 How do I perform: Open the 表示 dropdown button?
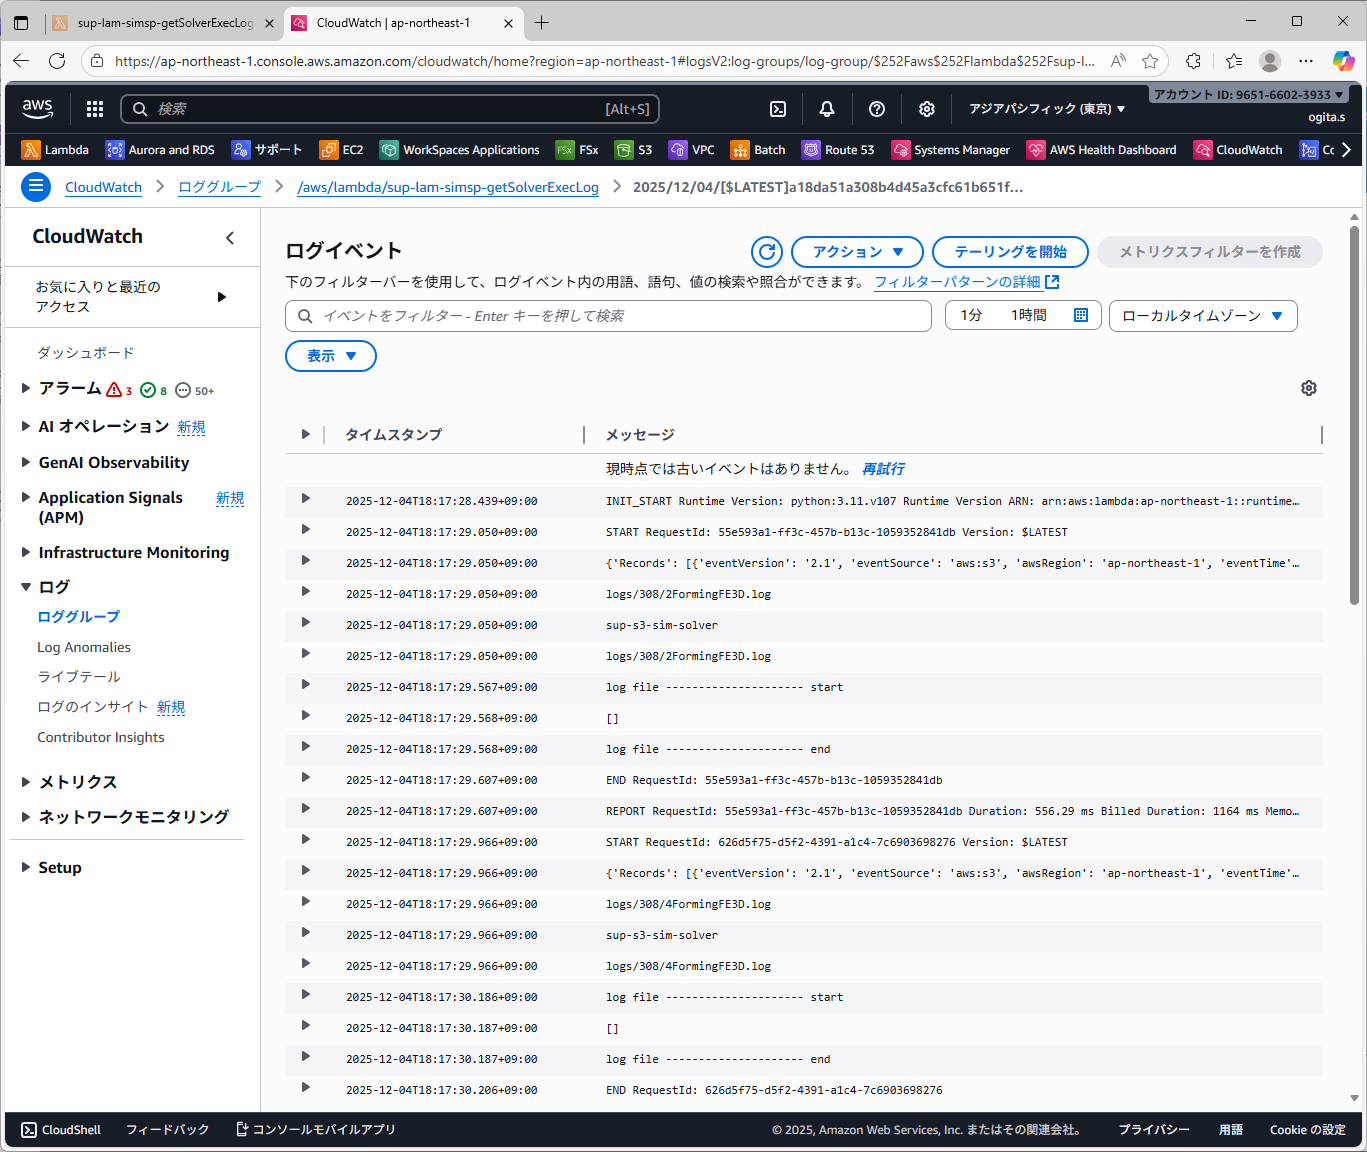tap(331, 356)
